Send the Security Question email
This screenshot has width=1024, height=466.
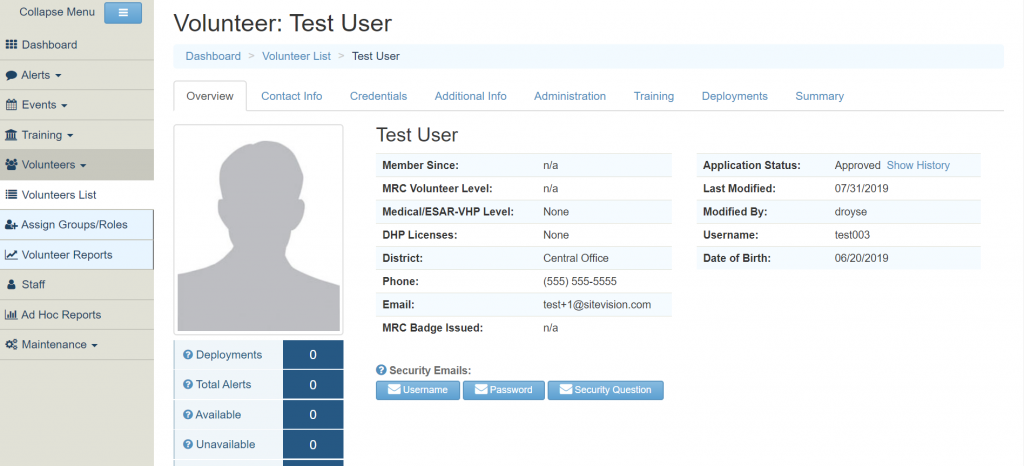pyautogui.click(x=605, y=390)
